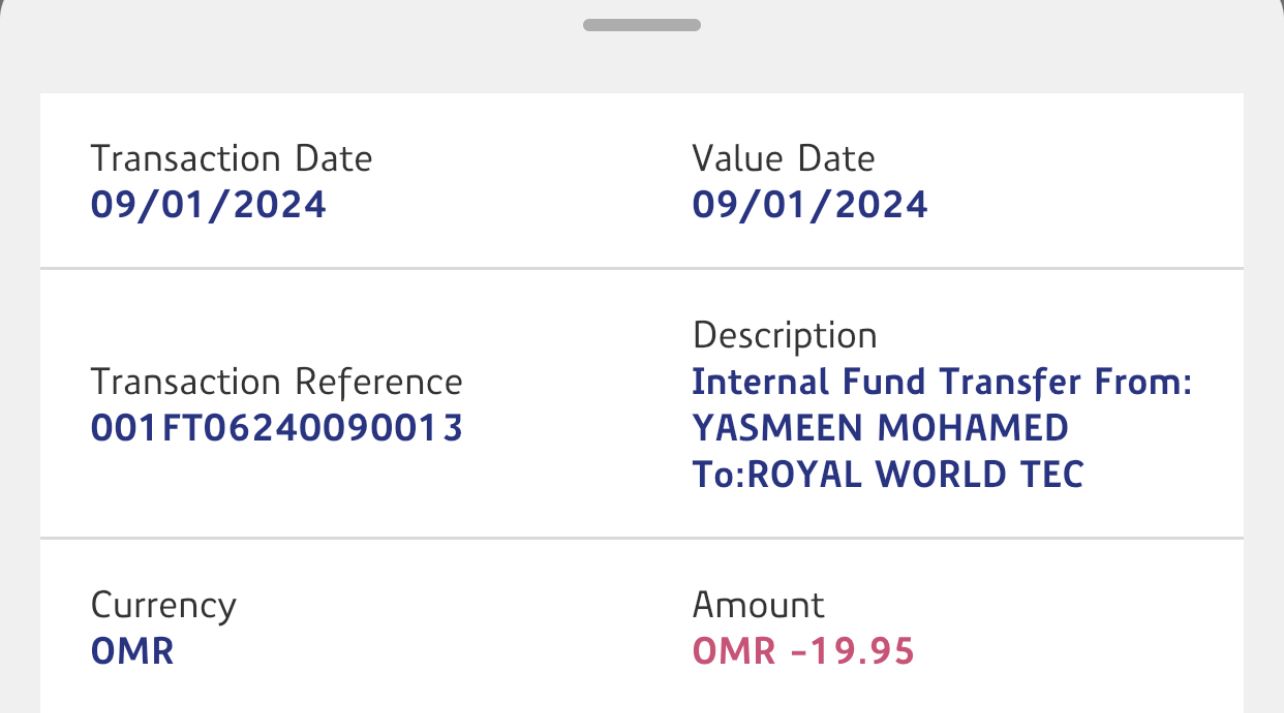
Task: Click the Description label
Action: (x=784, y=336)
